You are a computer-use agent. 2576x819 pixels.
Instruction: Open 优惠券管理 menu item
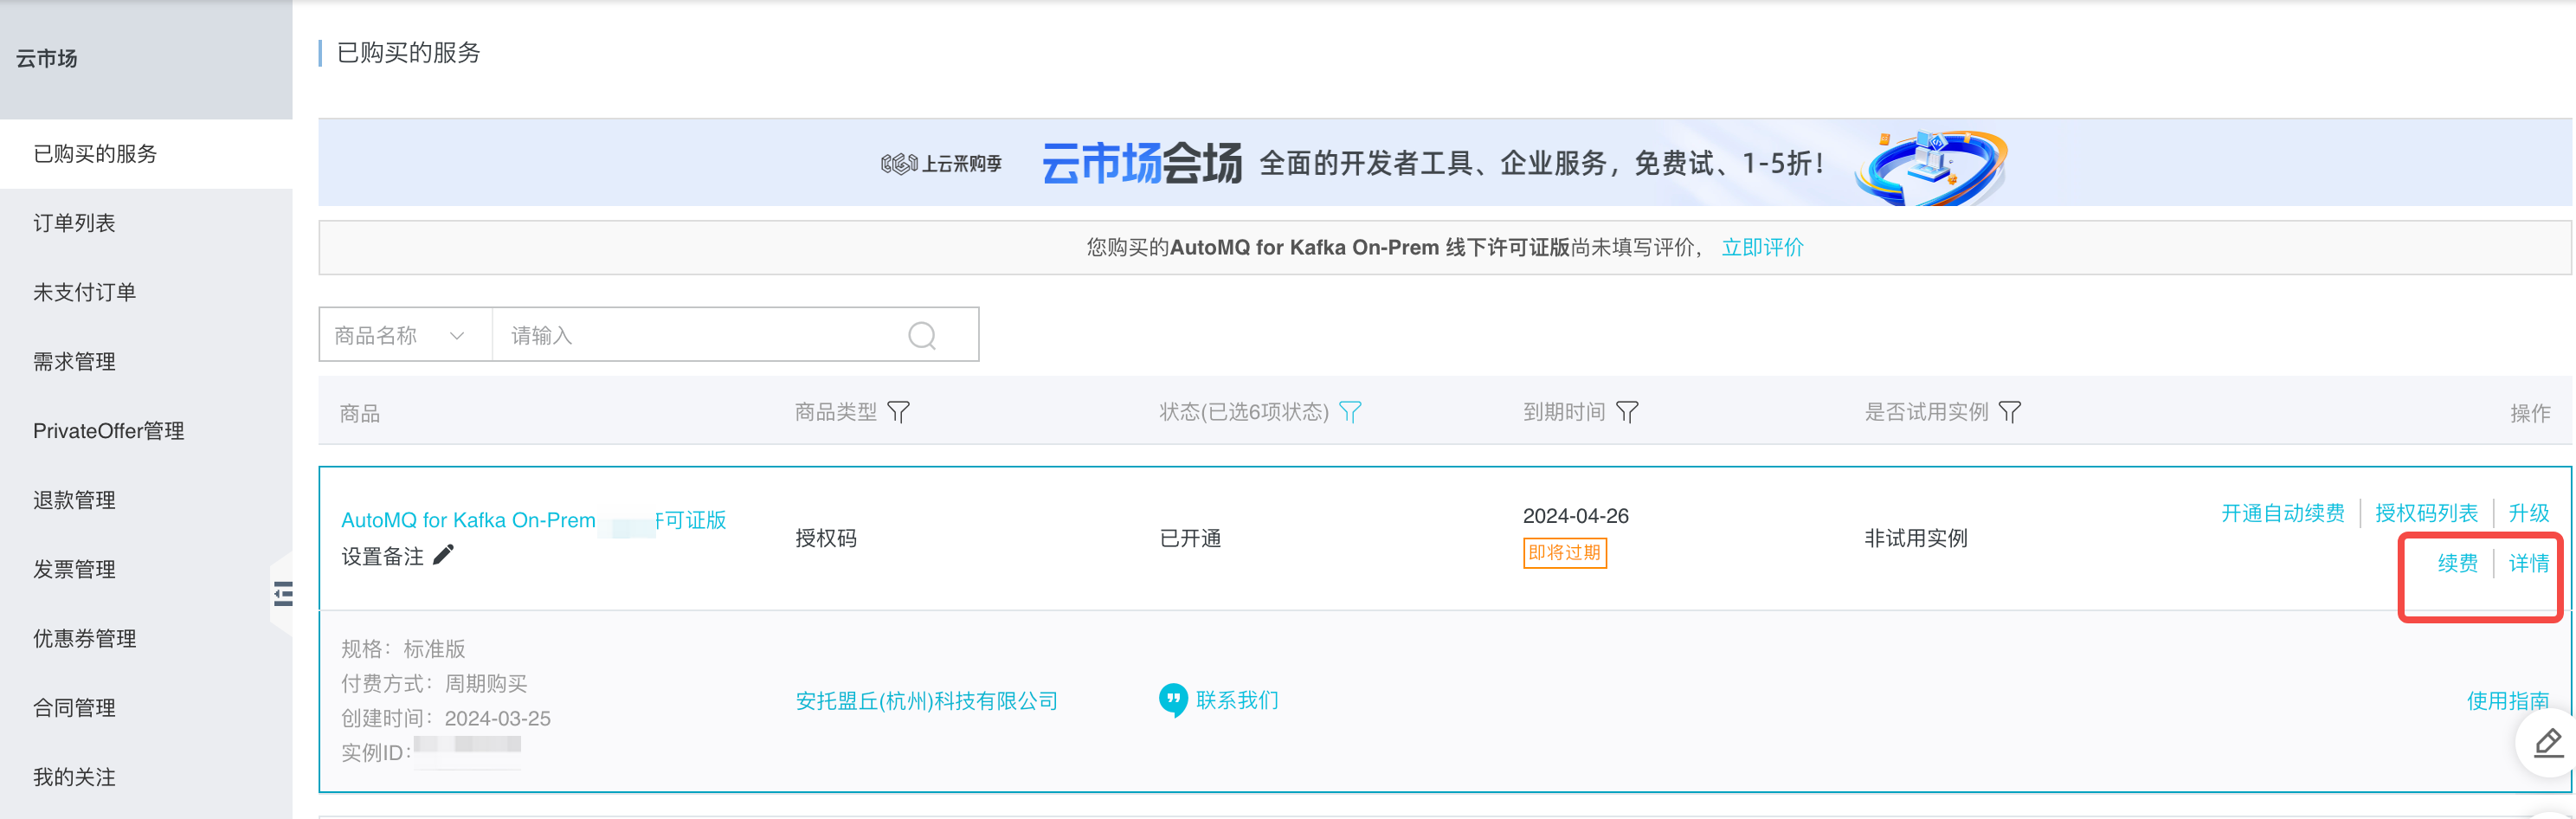coord(146,638)
